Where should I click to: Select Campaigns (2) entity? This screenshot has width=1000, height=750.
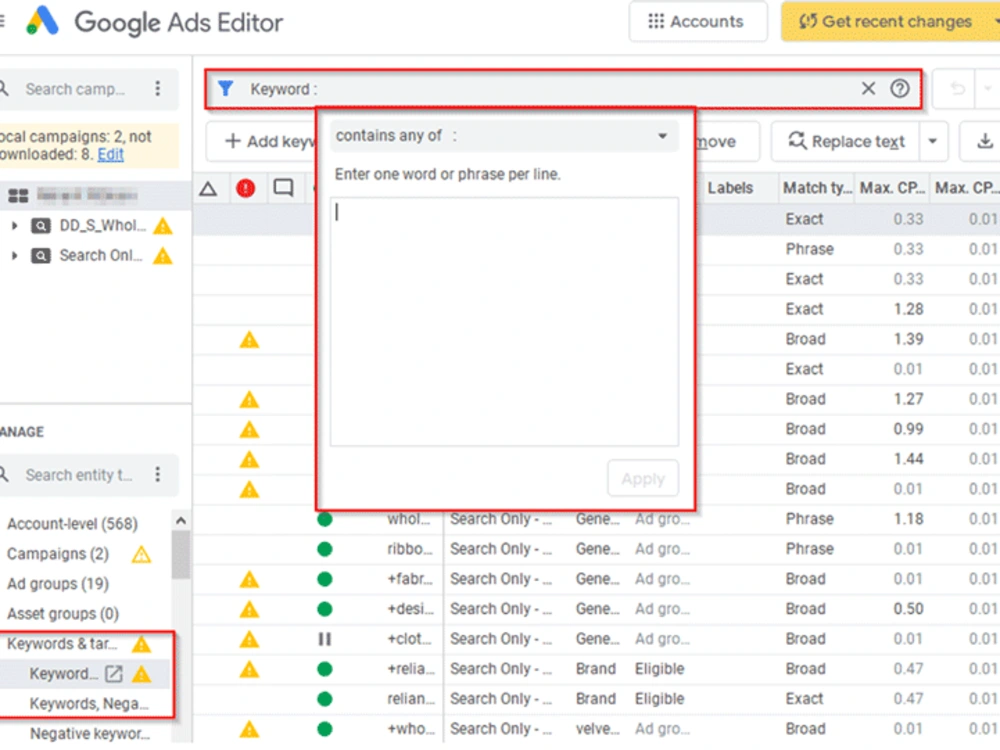coord(58,554)
